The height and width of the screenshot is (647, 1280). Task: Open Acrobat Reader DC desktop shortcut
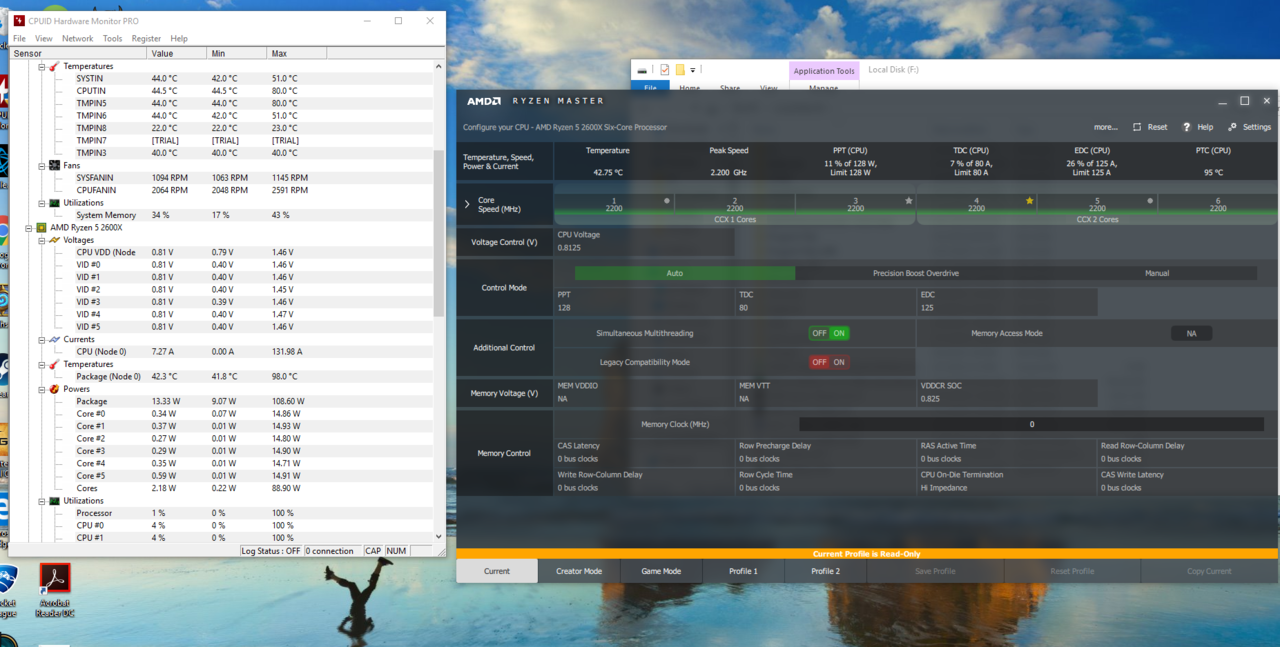tap(54, 590)
